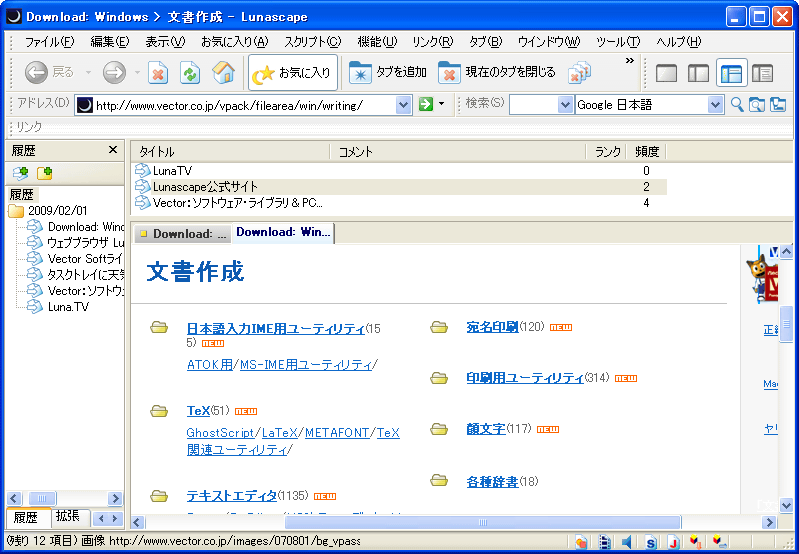Click the search-in-new-tab folder magnifier icon

757,104
